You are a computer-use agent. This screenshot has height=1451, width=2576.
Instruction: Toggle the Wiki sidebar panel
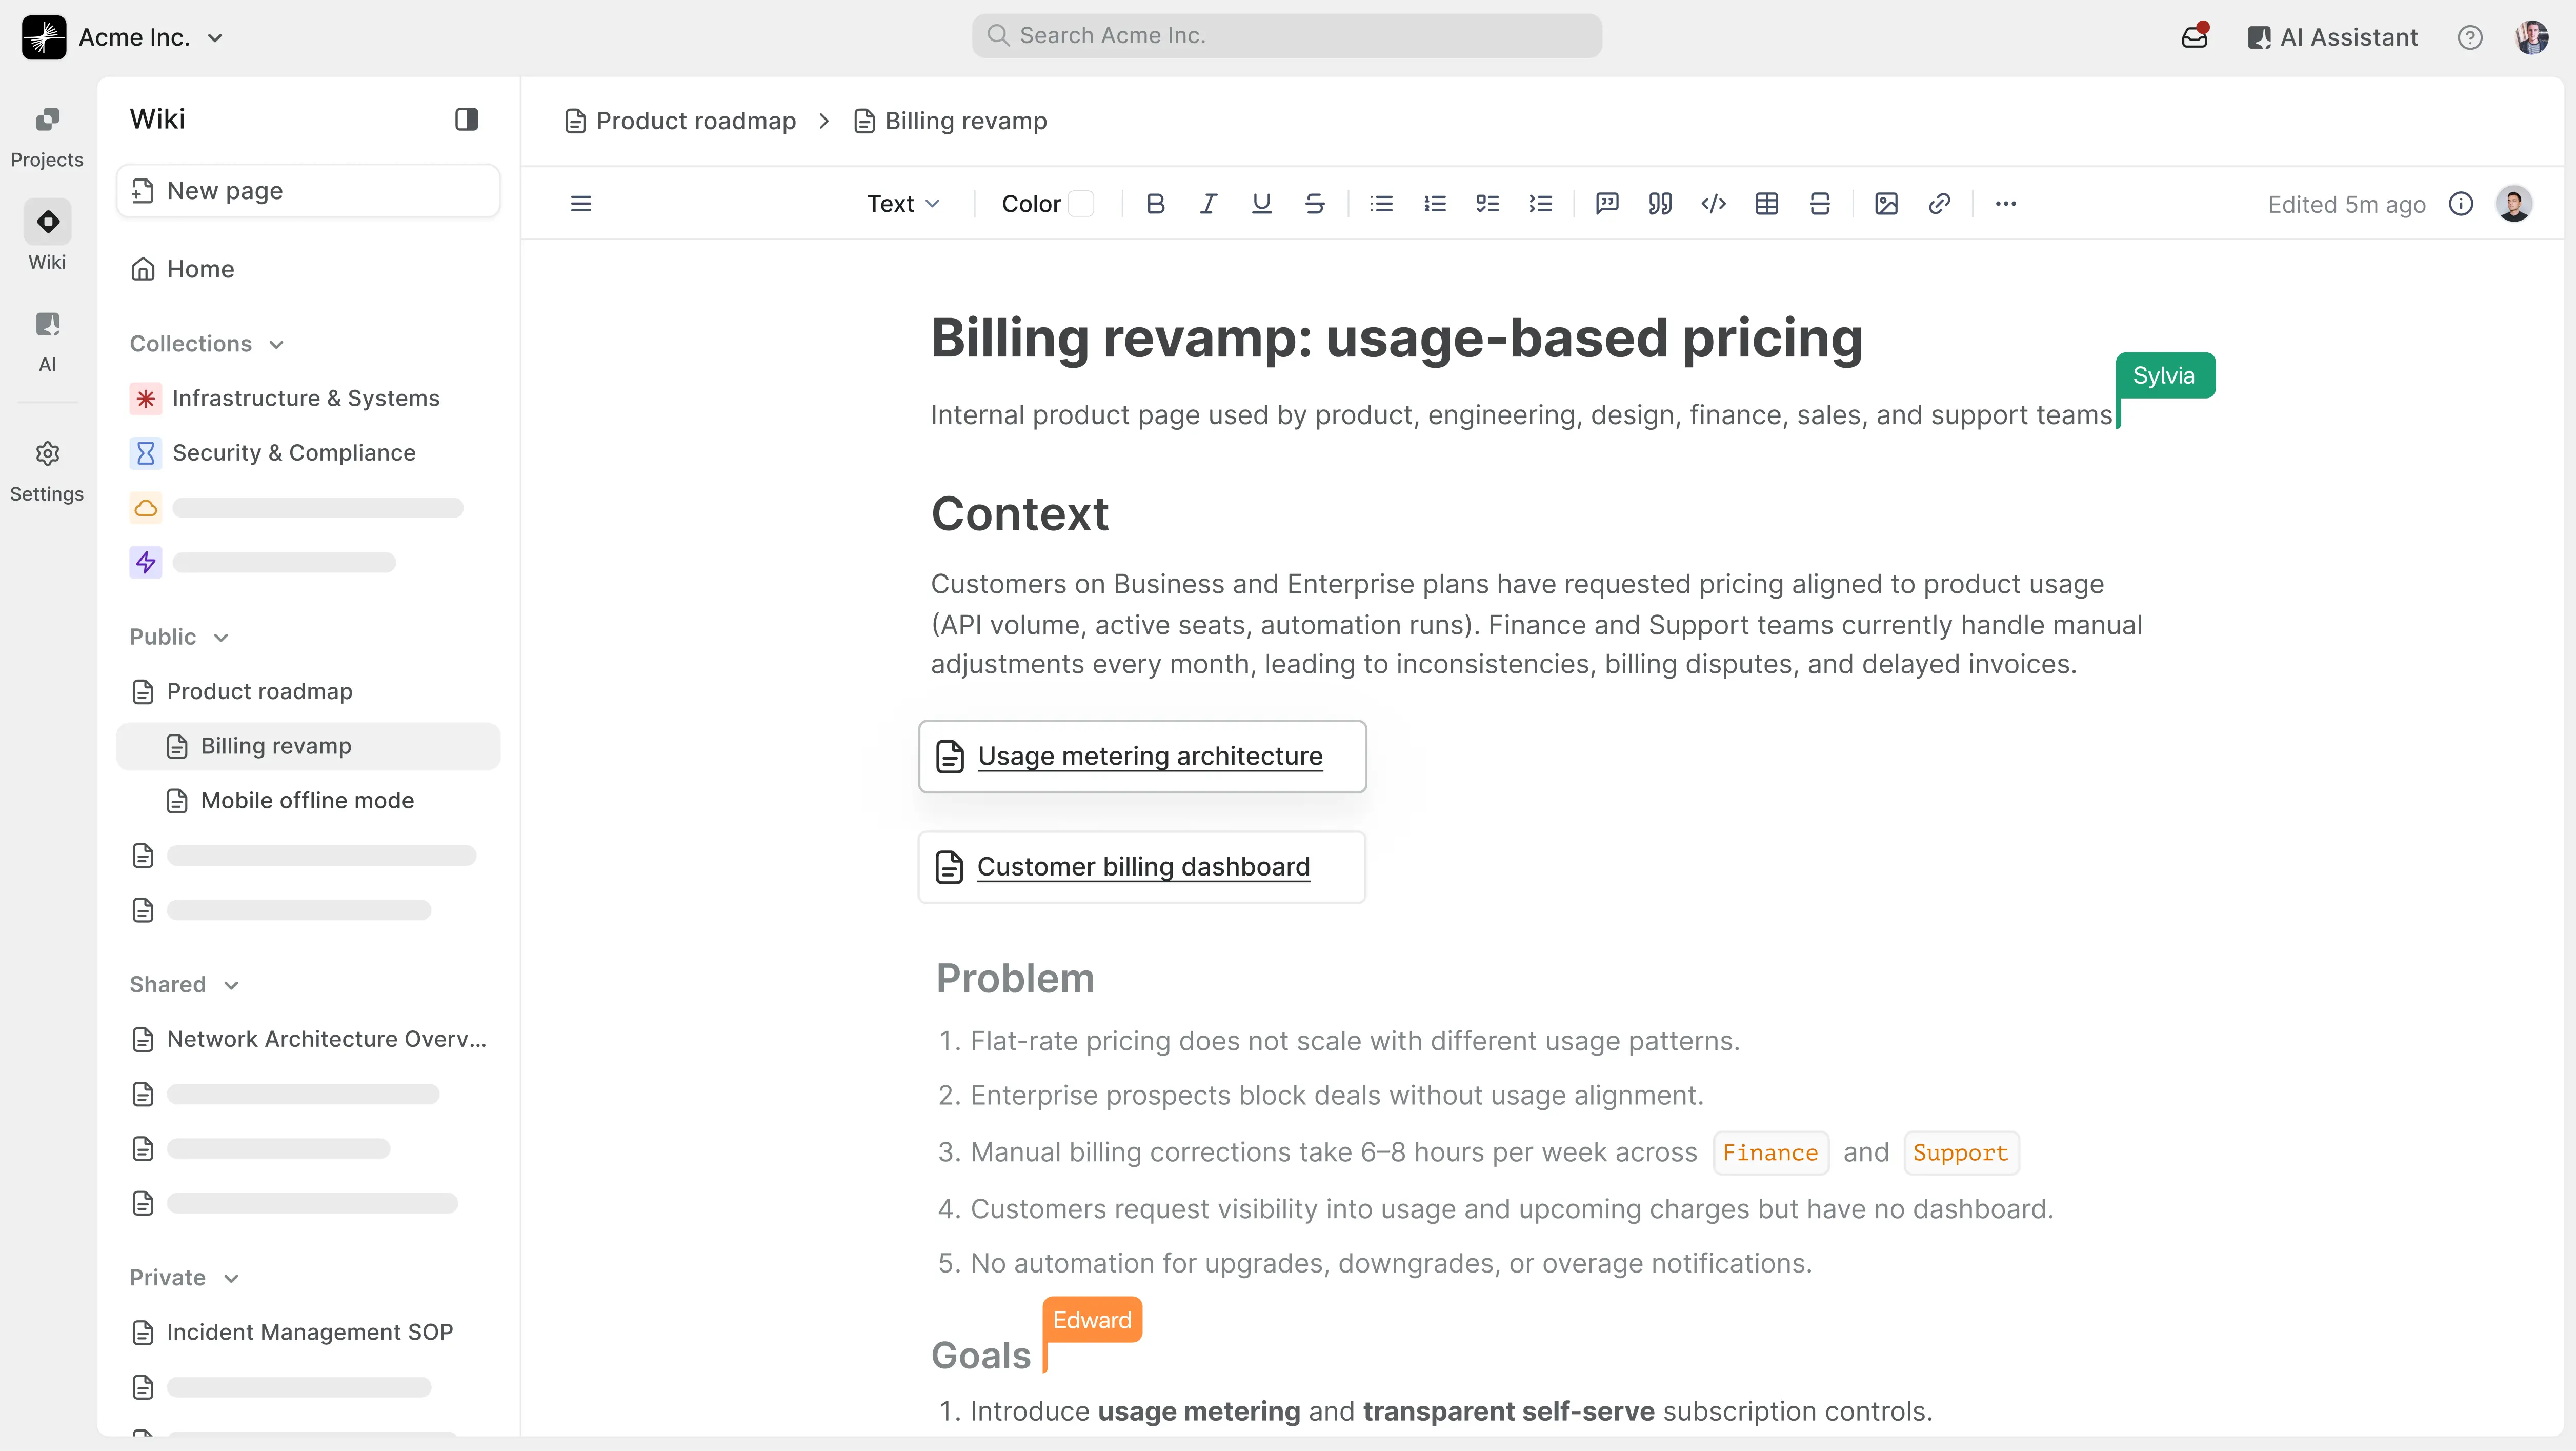[466, 119]
